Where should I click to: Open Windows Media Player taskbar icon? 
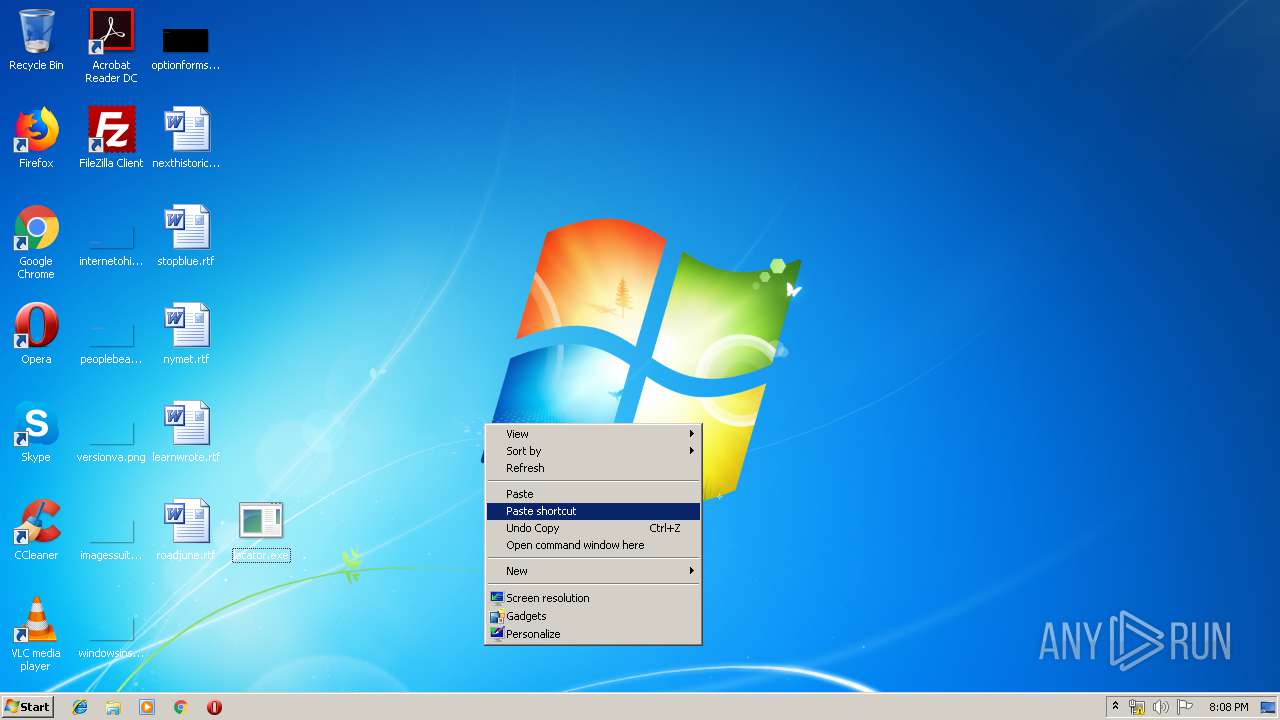(x=147, y=707)
